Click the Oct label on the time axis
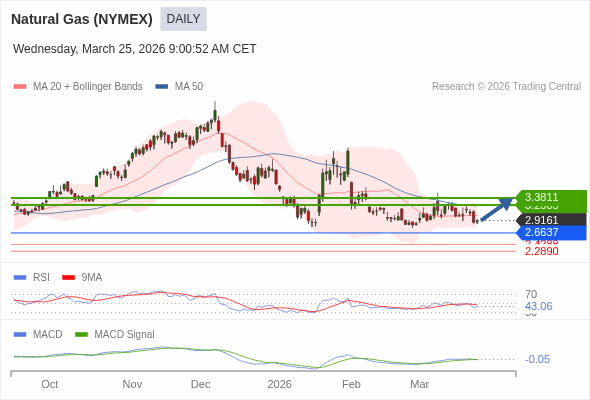Image resolution: width=590 pixels, height=400 pixels. click(50, 384)
